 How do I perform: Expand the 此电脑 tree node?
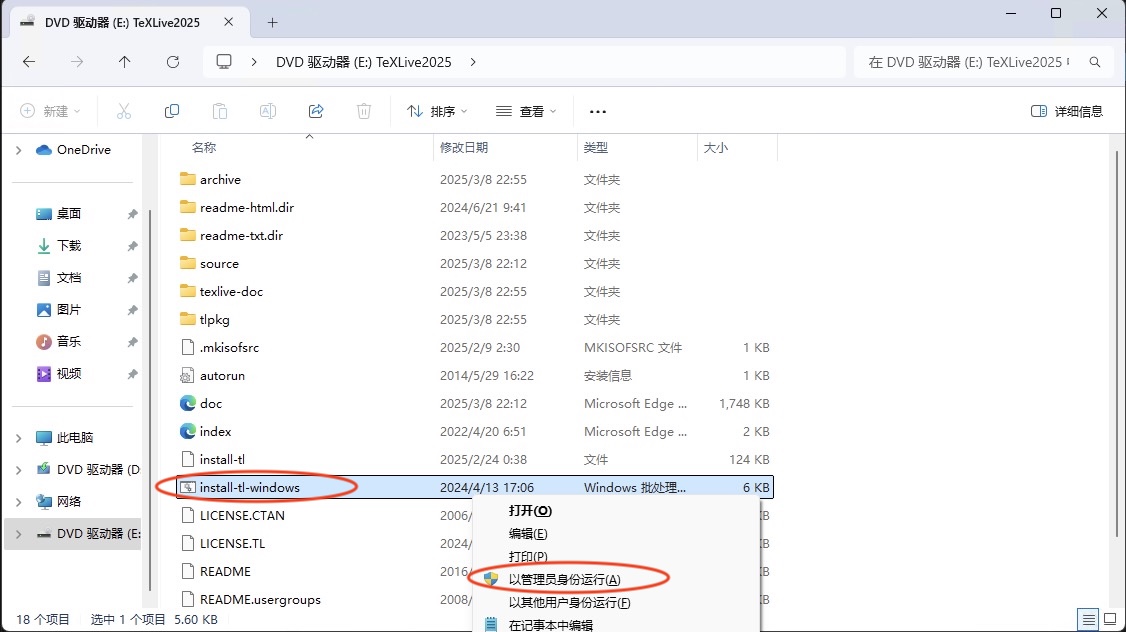[19, 438]
